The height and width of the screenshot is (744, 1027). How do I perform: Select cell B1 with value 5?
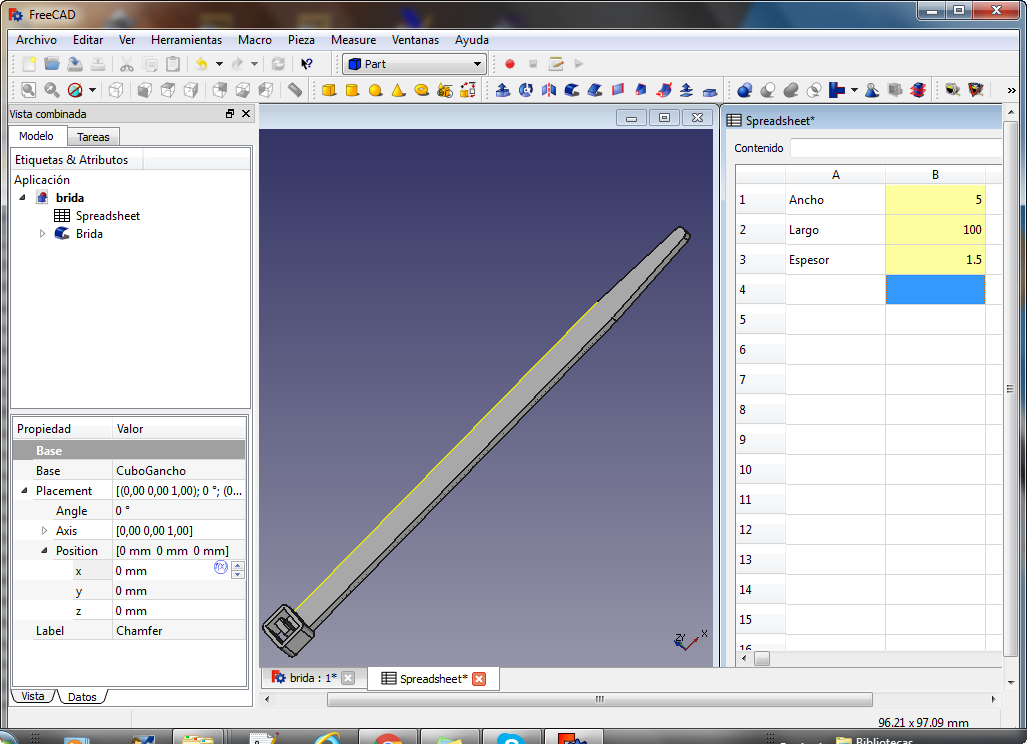pyautogui.click(x=935, y=200)
